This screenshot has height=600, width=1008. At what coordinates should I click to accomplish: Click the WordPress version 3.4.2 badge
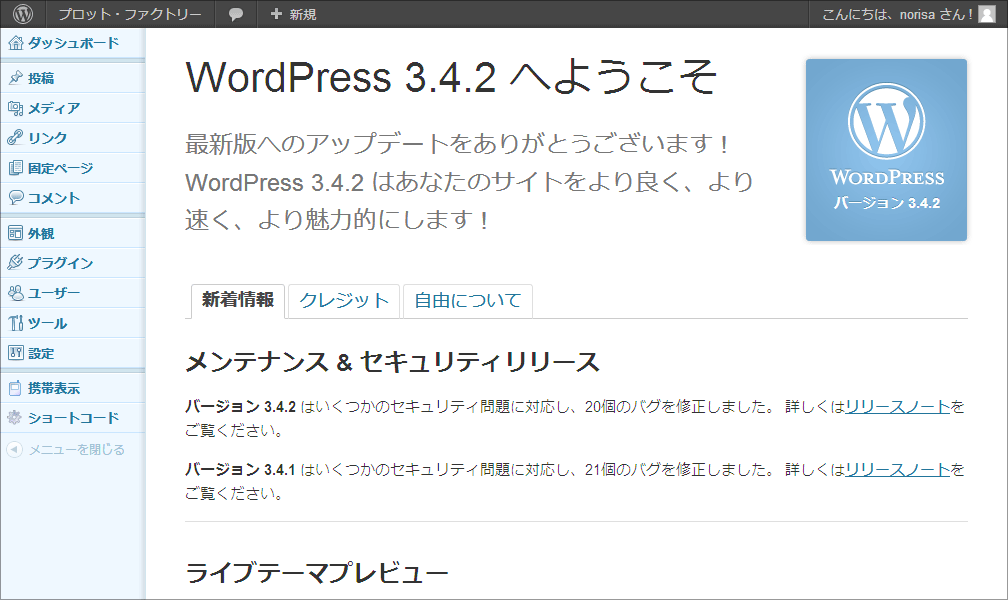pos(886,150)
